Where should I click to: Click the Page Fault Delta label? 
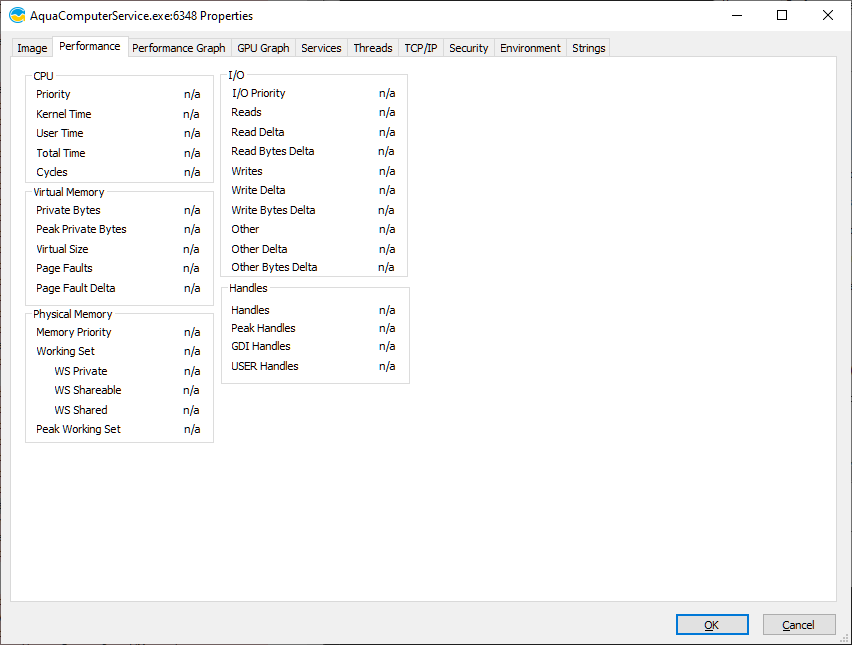coord(76,288)
